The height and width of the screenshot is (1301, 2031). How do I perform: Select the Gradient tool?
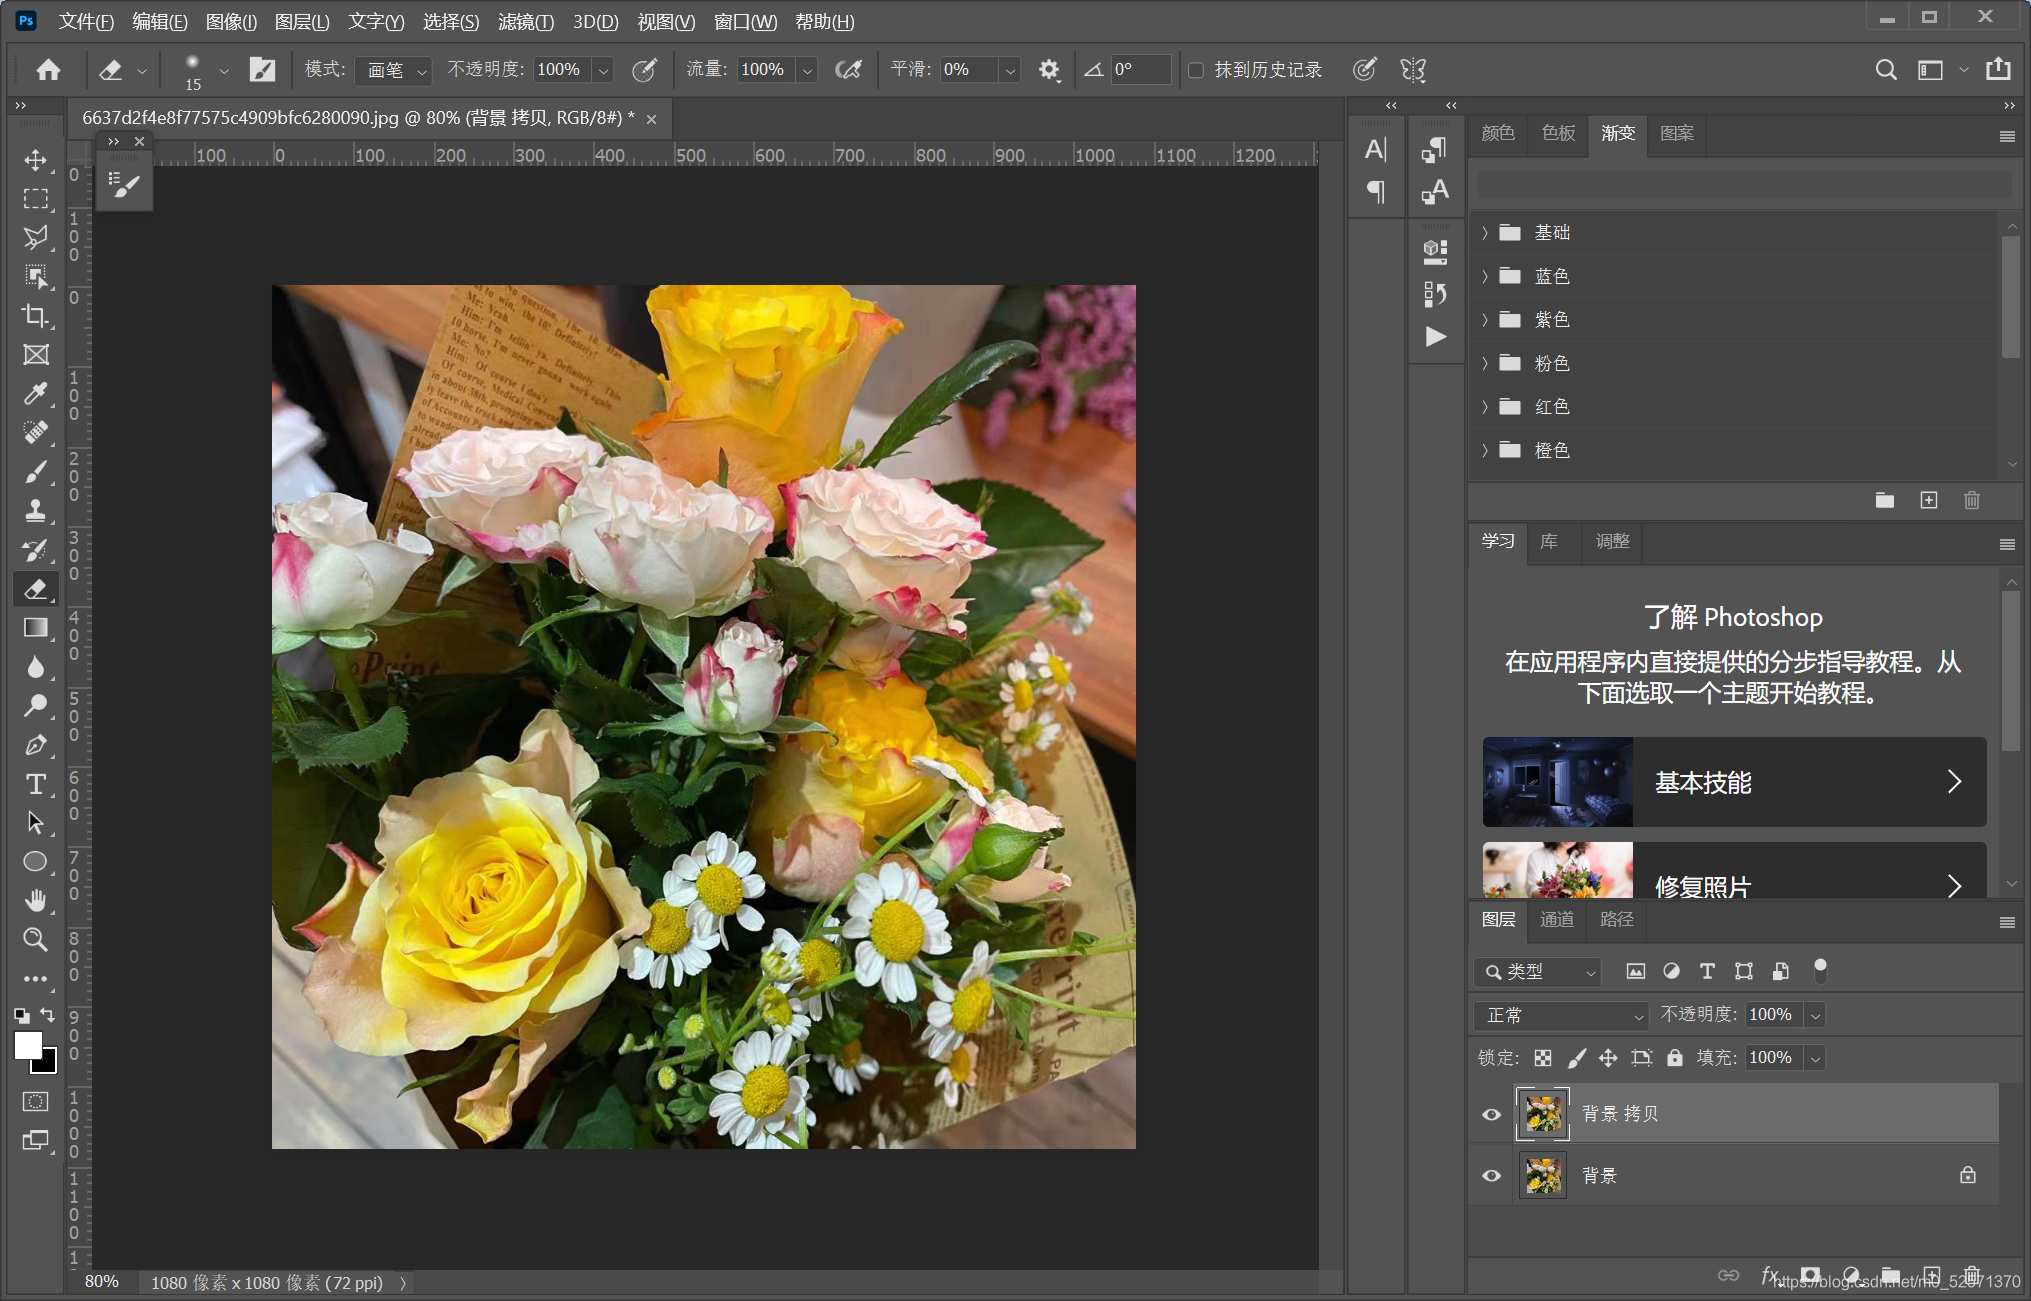click(36, 627)
